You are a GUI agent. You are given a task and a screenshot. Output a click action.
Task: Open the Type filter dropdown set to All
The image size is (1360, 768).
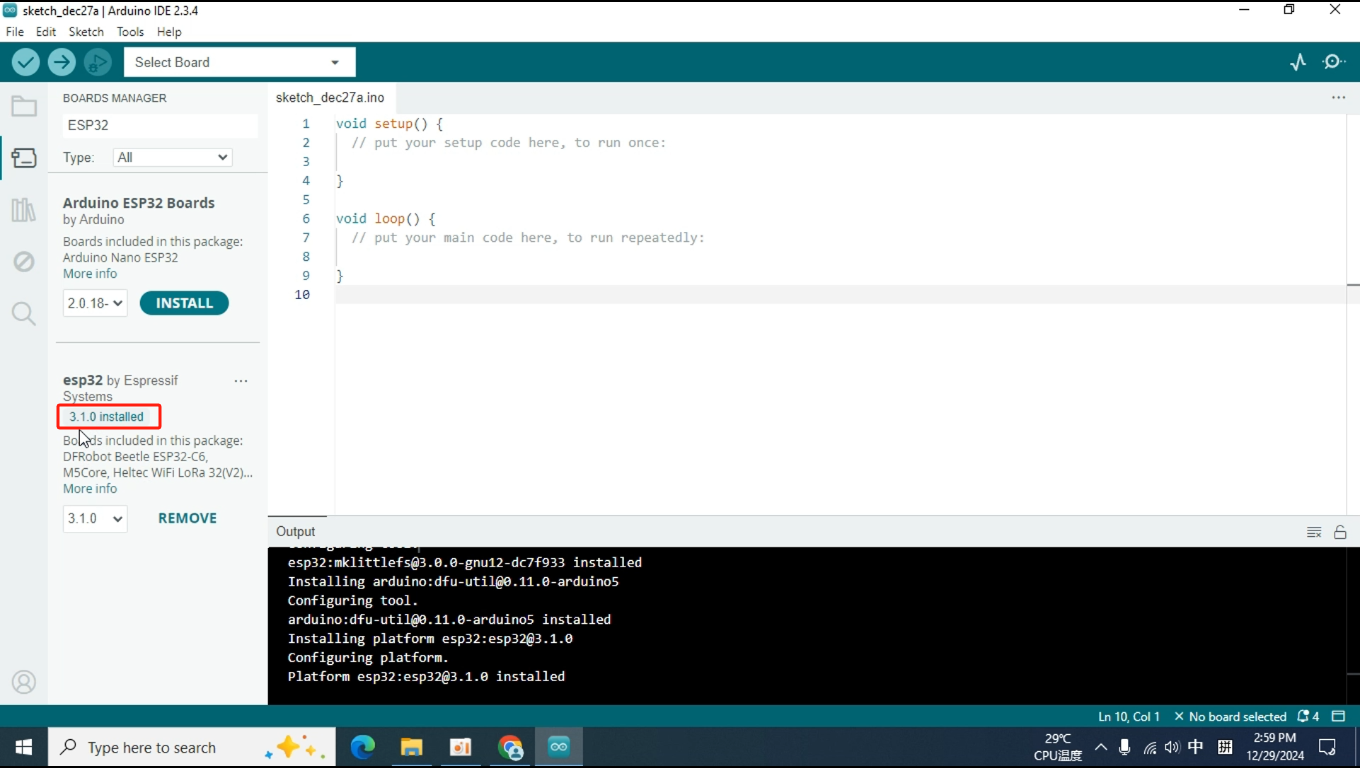pyautogui.click(x=173, y=157)
